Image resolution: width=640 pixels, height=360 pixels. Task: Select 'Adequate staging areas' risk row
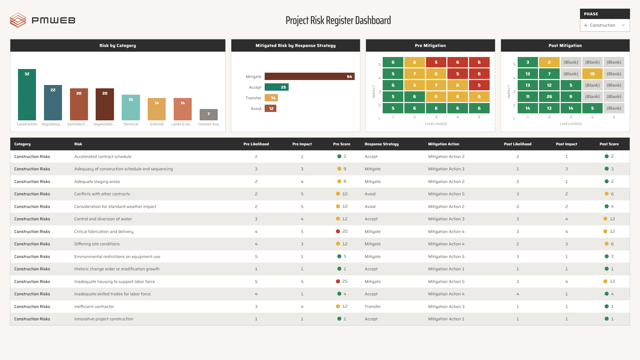tap(320, 181)
